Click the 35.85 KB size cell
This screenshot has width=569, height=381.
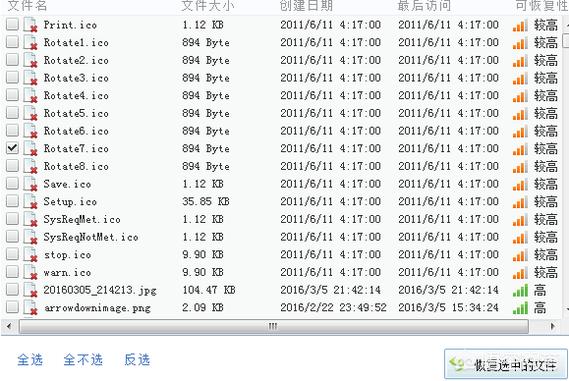coord(205,201)
